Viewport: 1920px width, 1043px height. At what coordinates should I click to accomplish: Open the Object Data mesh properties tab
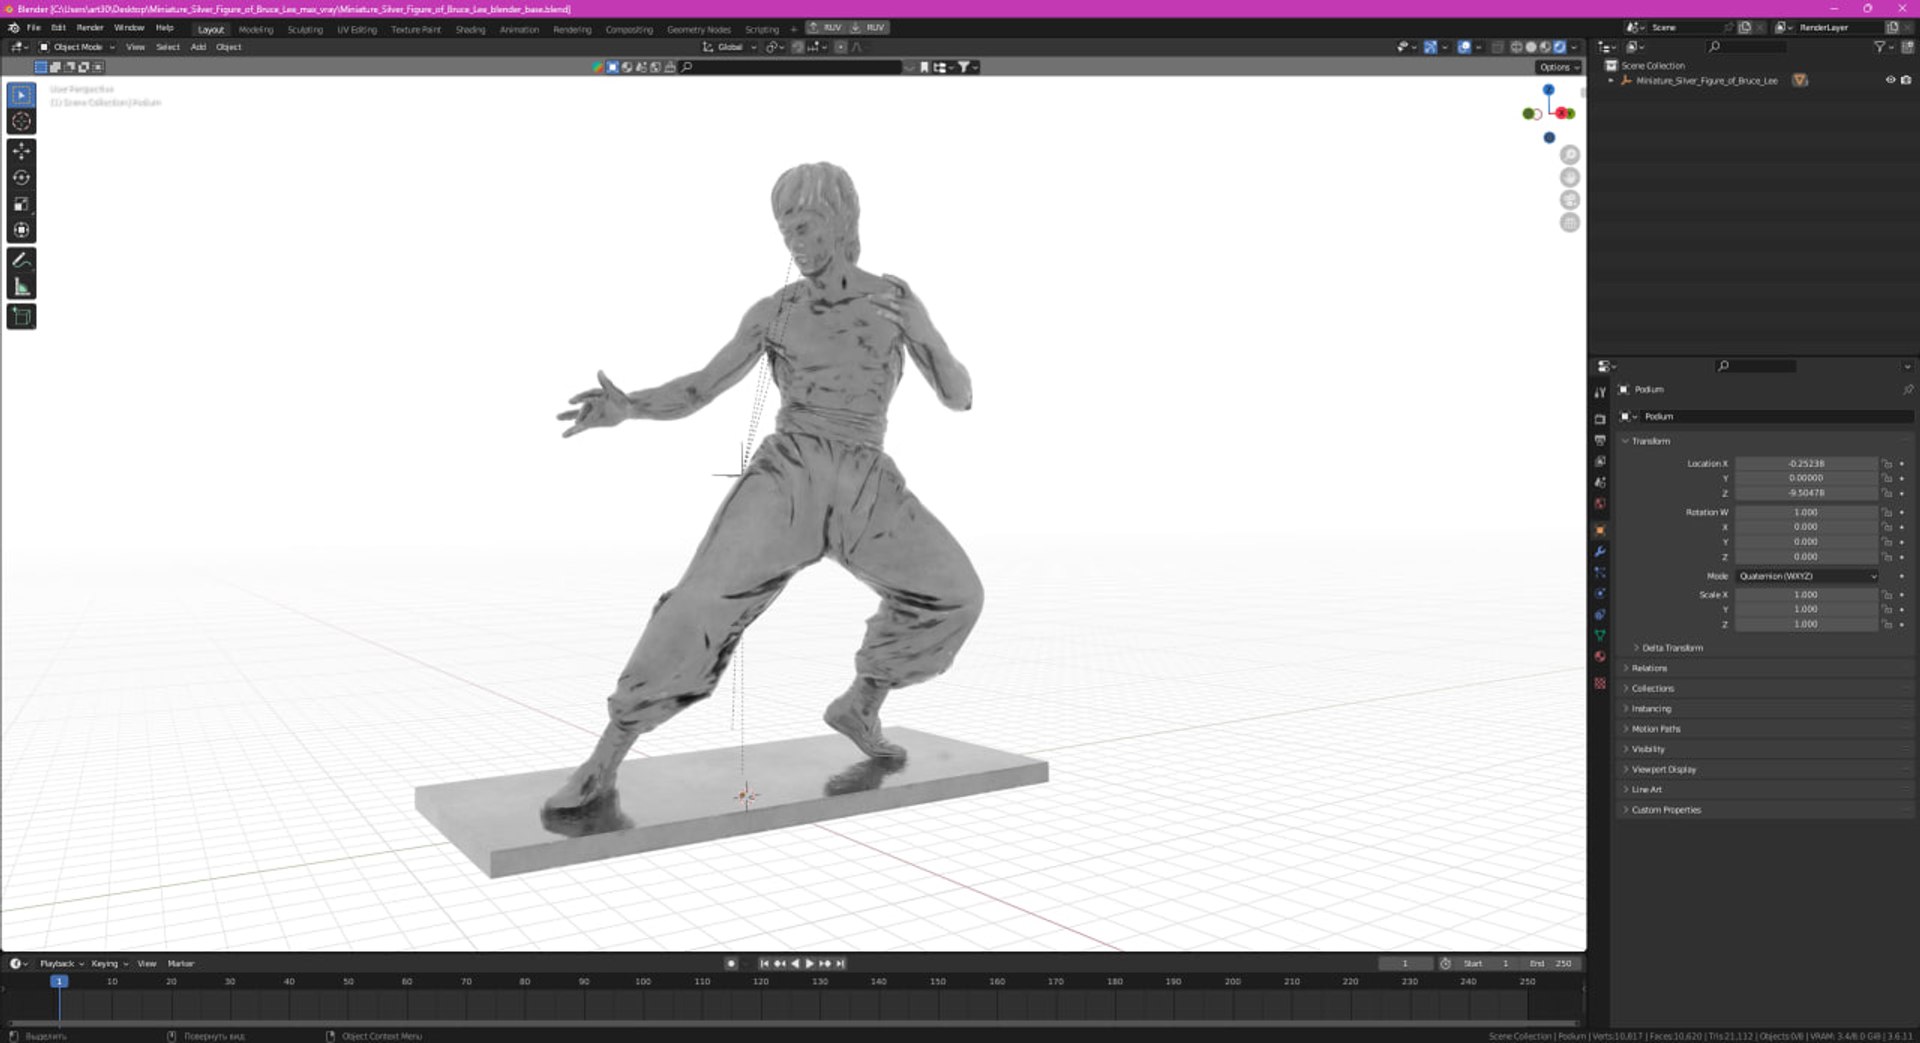1600,635
